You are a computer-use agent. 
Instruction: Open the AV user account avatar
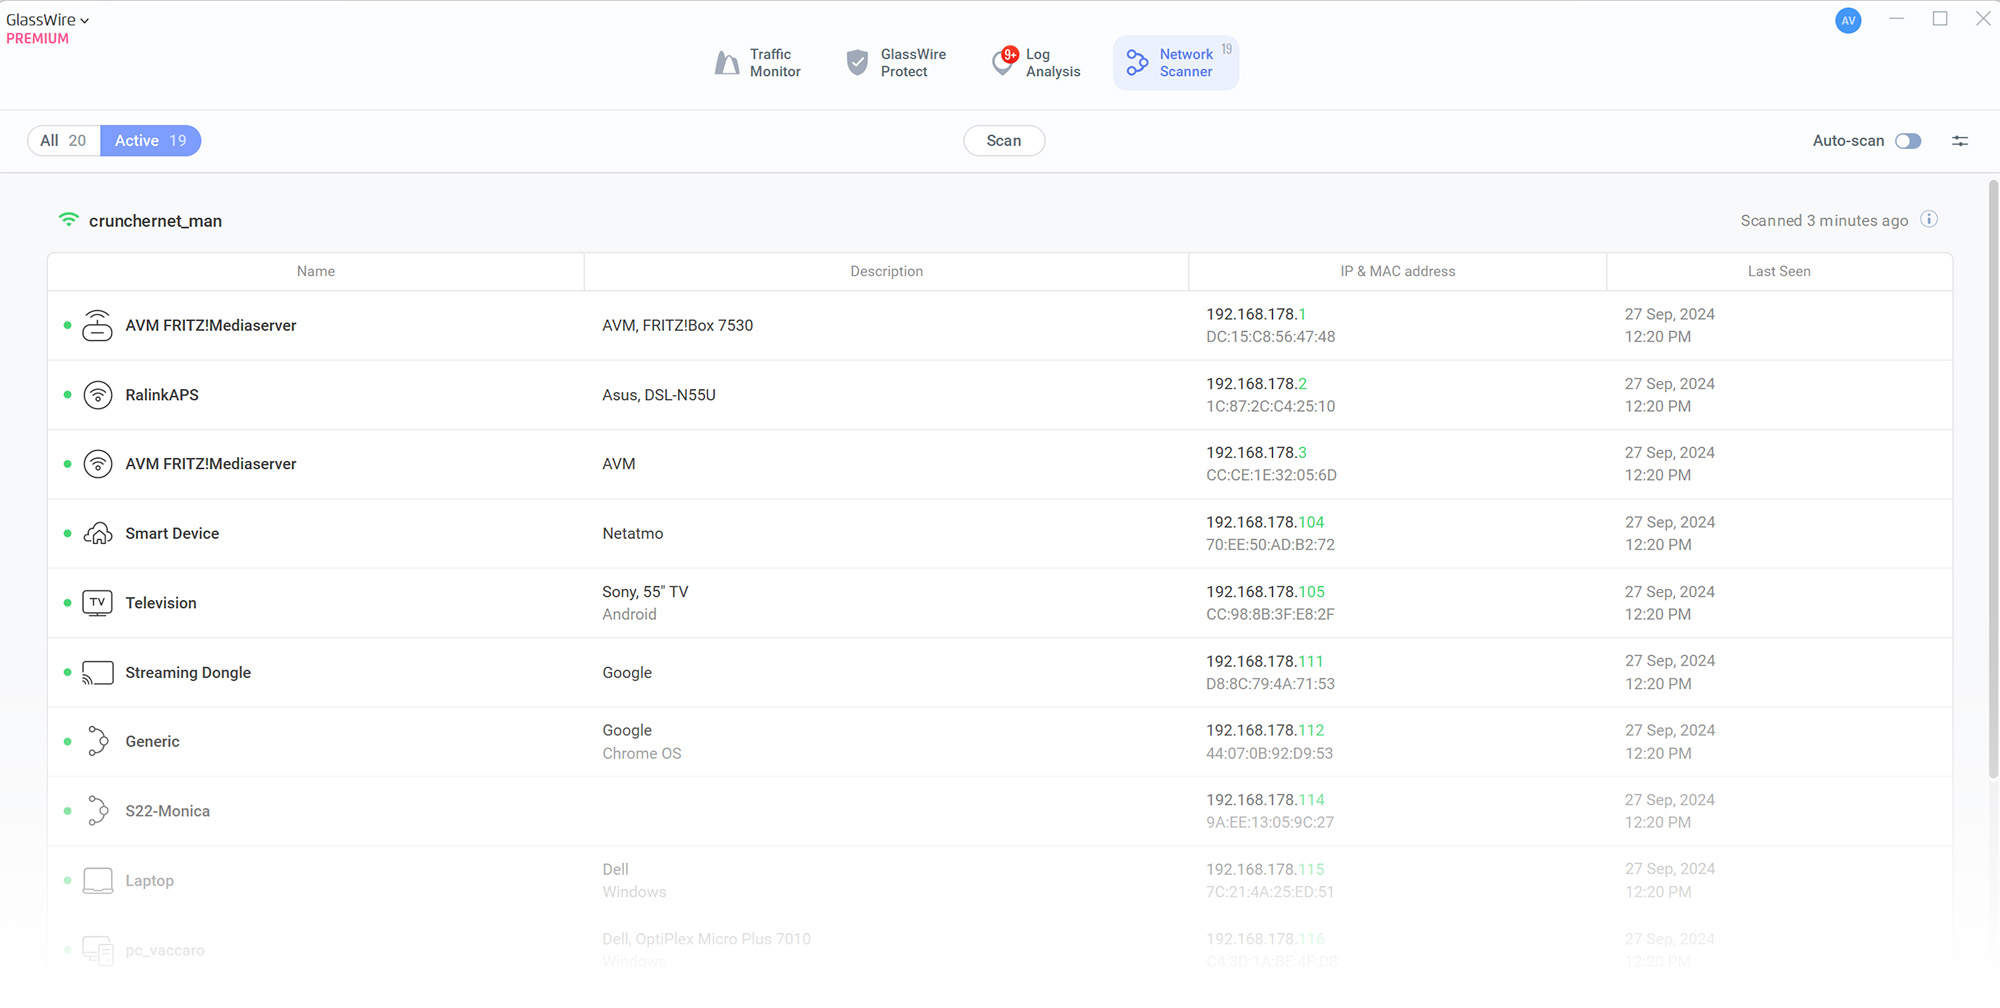(1848, 20)
